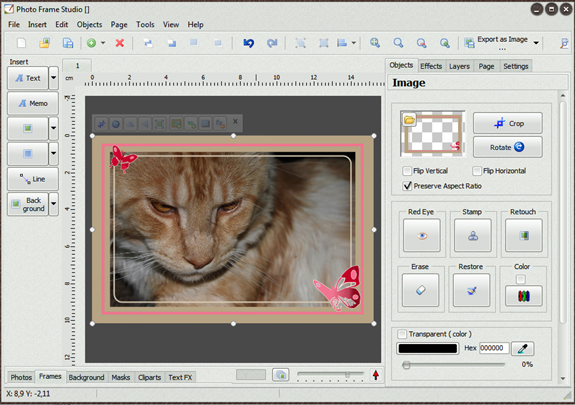Expand the Background button dropdown arrow
The image size is (575, 405).
pyautogui.click(x=54, y=204)
